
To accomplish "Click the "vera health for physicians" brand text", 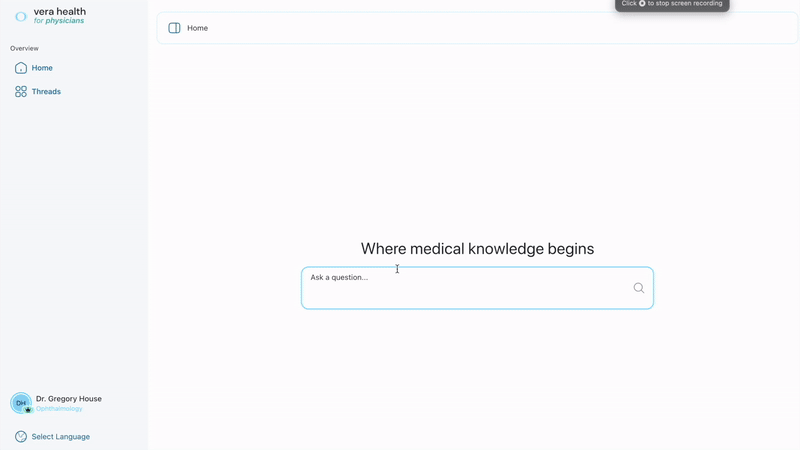I will [59, 16].
